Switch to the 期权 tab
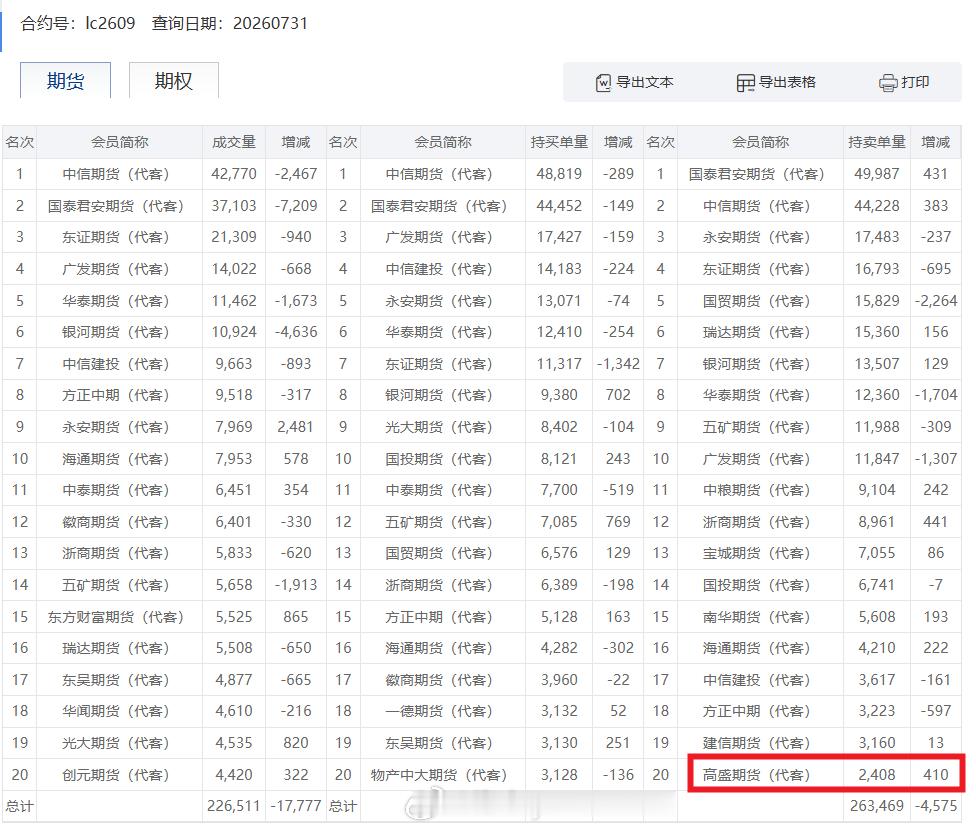 click(174, 81)
